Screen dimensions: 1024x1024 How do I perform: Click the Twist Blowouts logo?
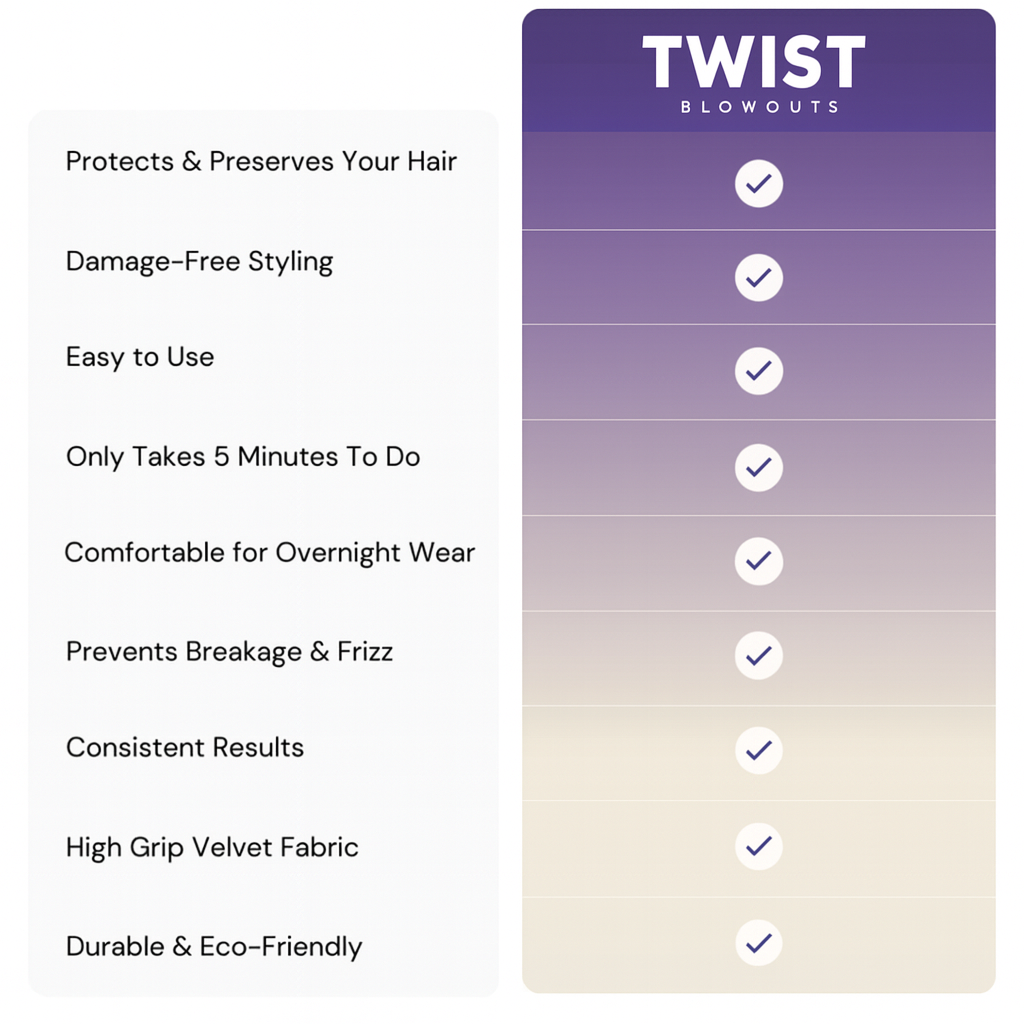tap(753, 65)
